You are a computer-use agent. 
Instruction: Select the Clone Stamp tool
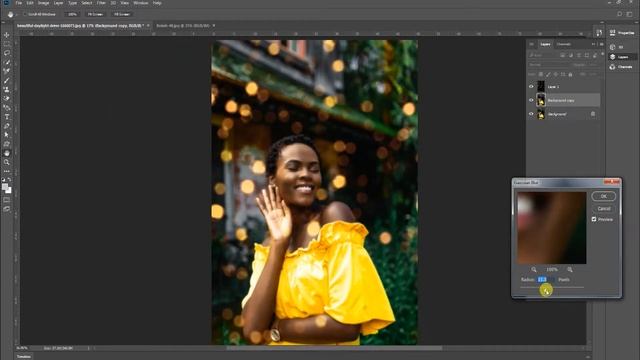point(7,89)
